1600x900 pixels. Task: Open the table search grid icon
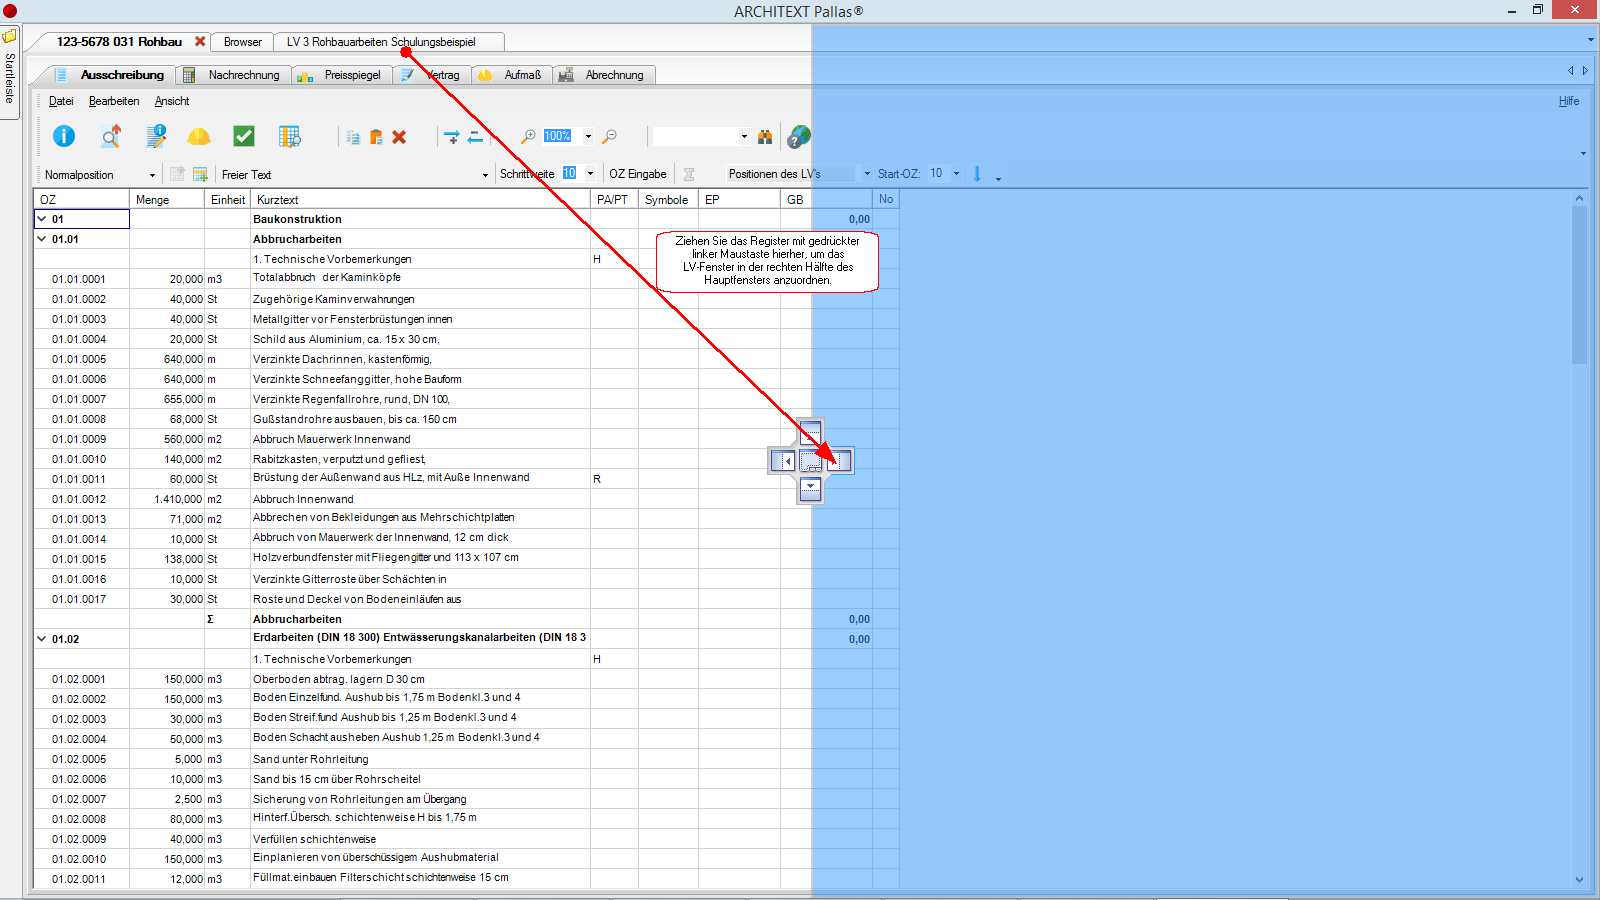(x=290, y=136)
